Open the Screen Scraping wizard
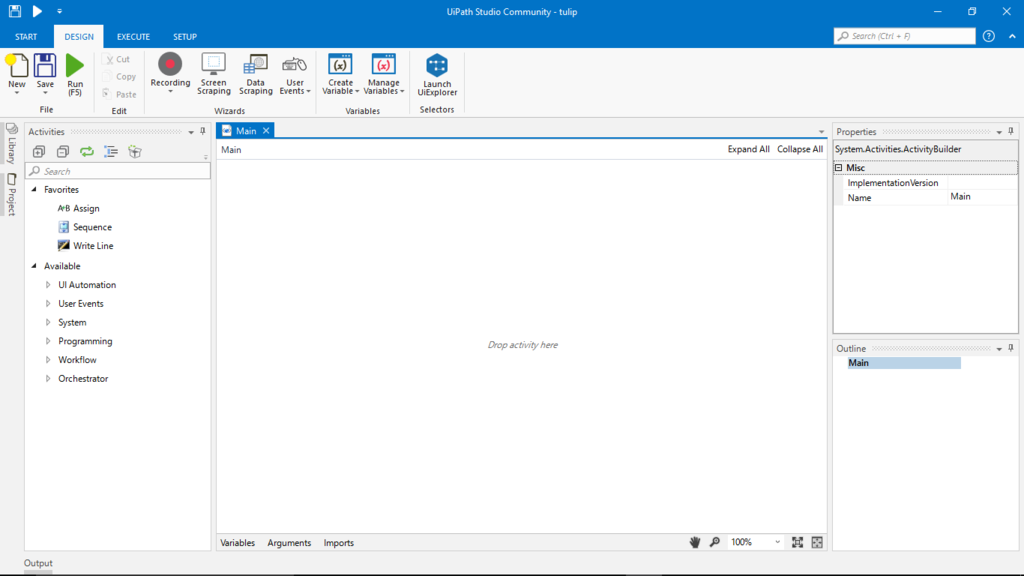Viewport: 1024px width, 576px height. point(214,74)
